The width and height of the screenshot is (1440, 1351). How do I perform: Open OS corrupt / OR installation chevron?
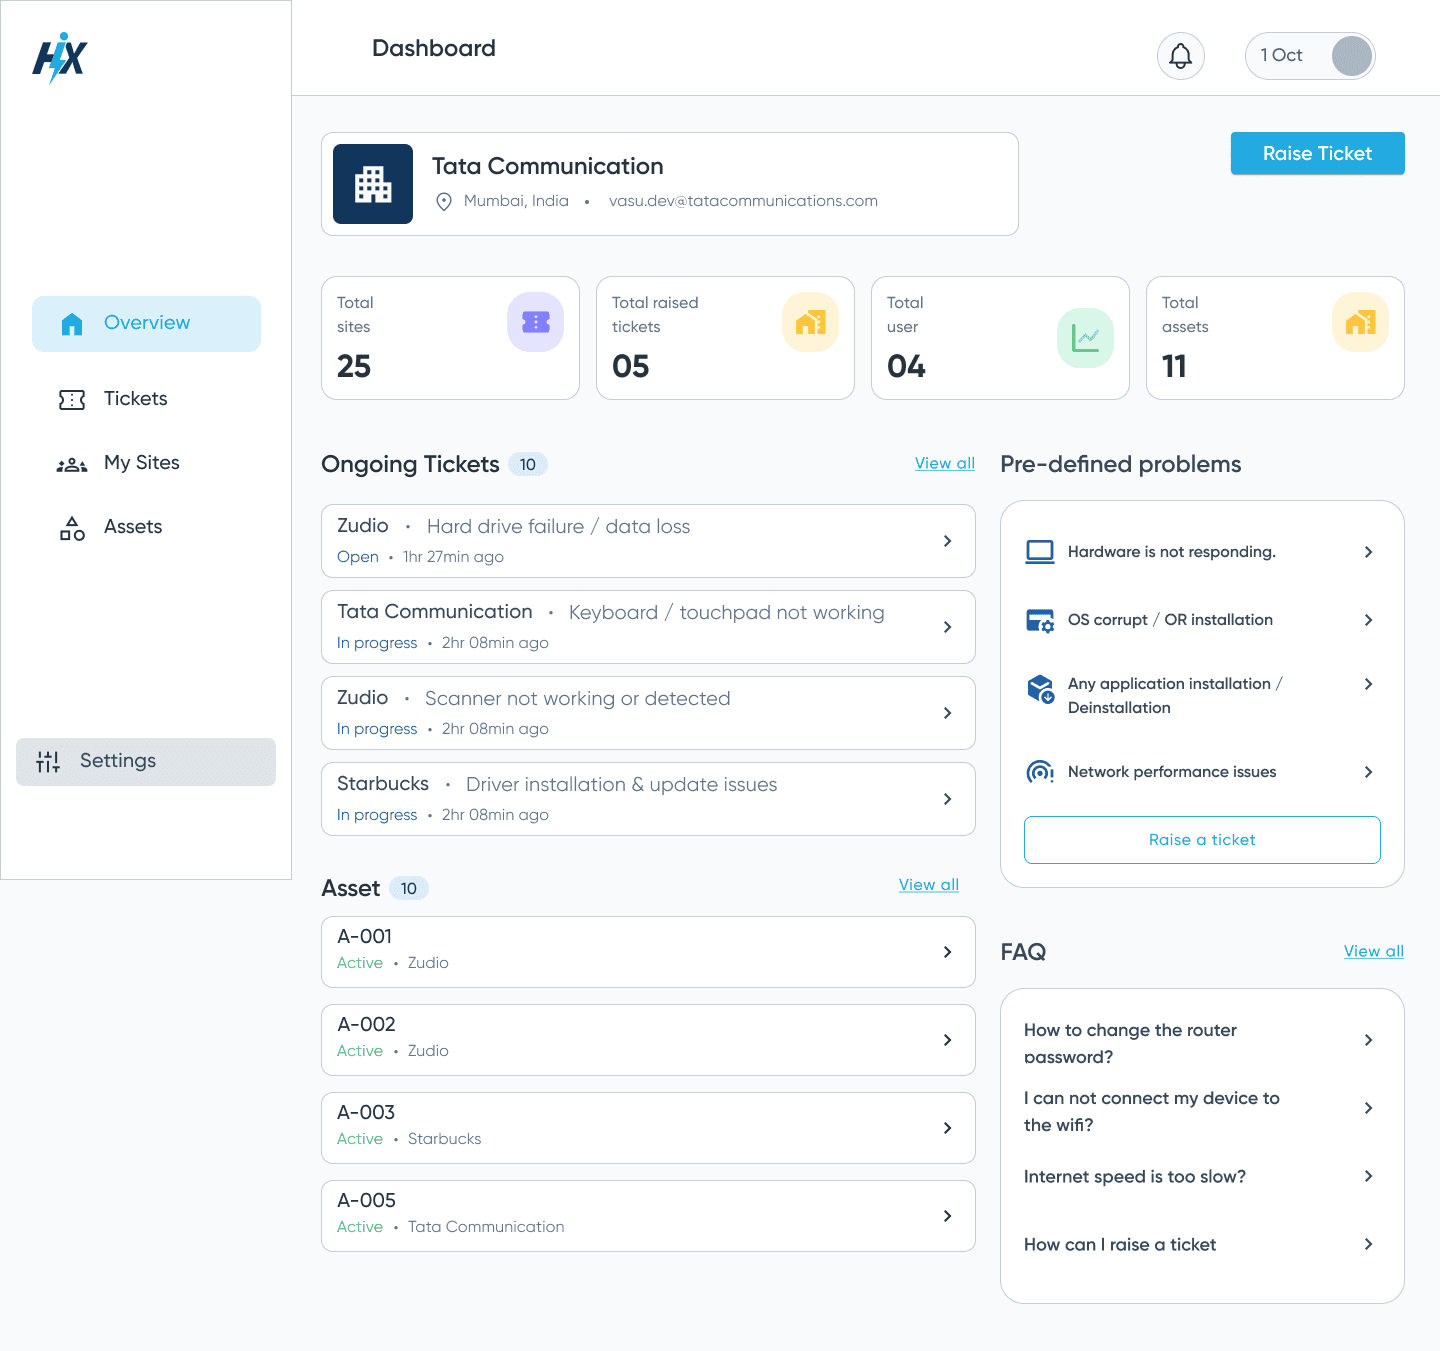tap(1369, 620)
